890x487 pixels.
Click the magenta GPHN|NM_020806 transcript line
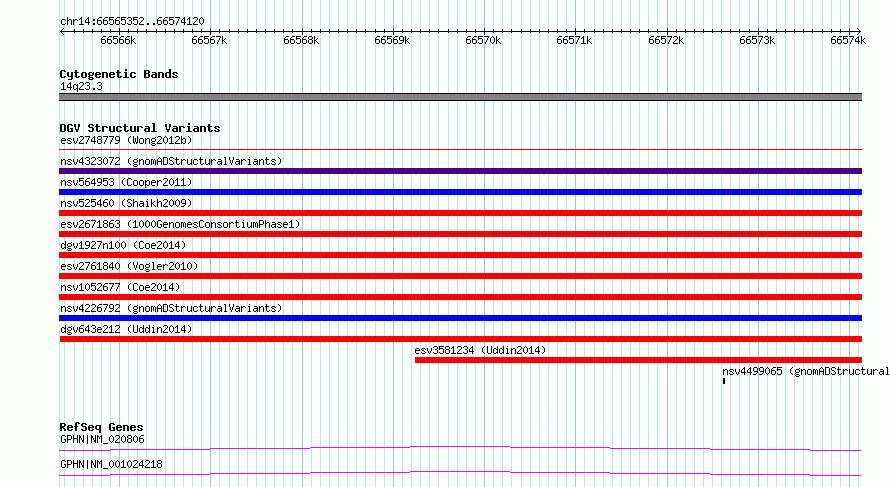(460, 448)
